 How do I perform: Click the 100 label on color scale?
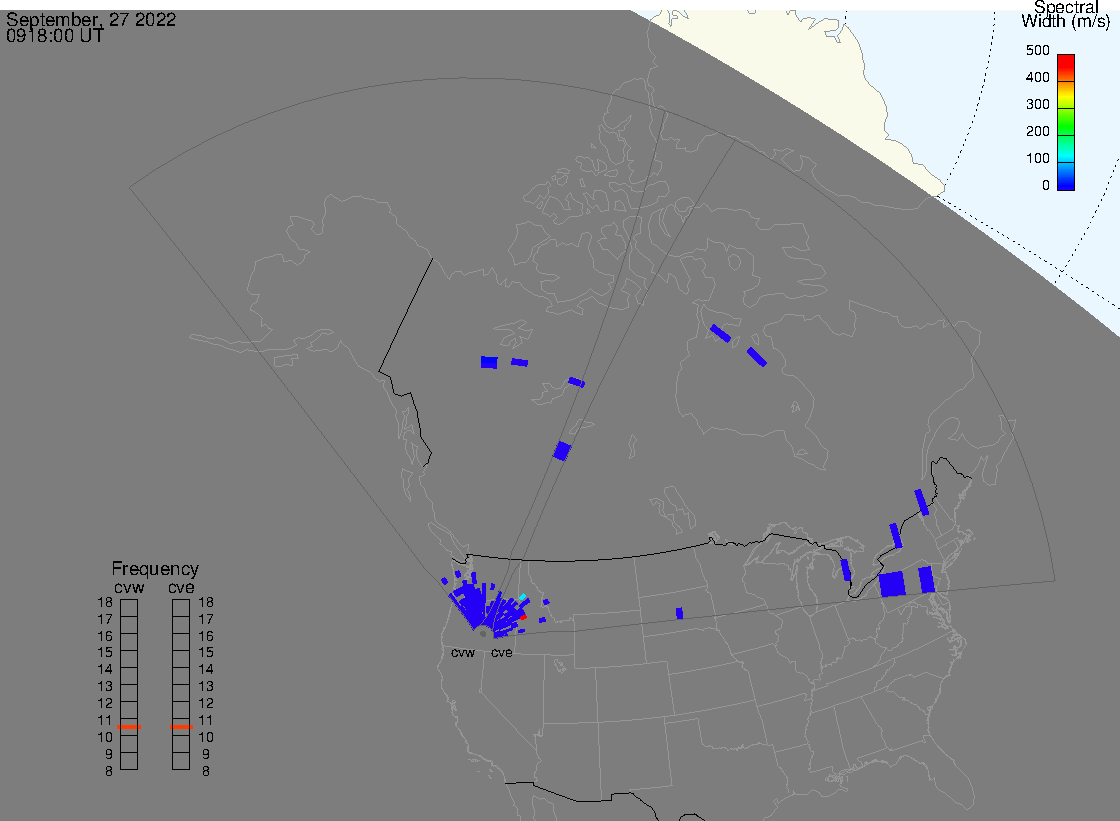[1037, 159]
